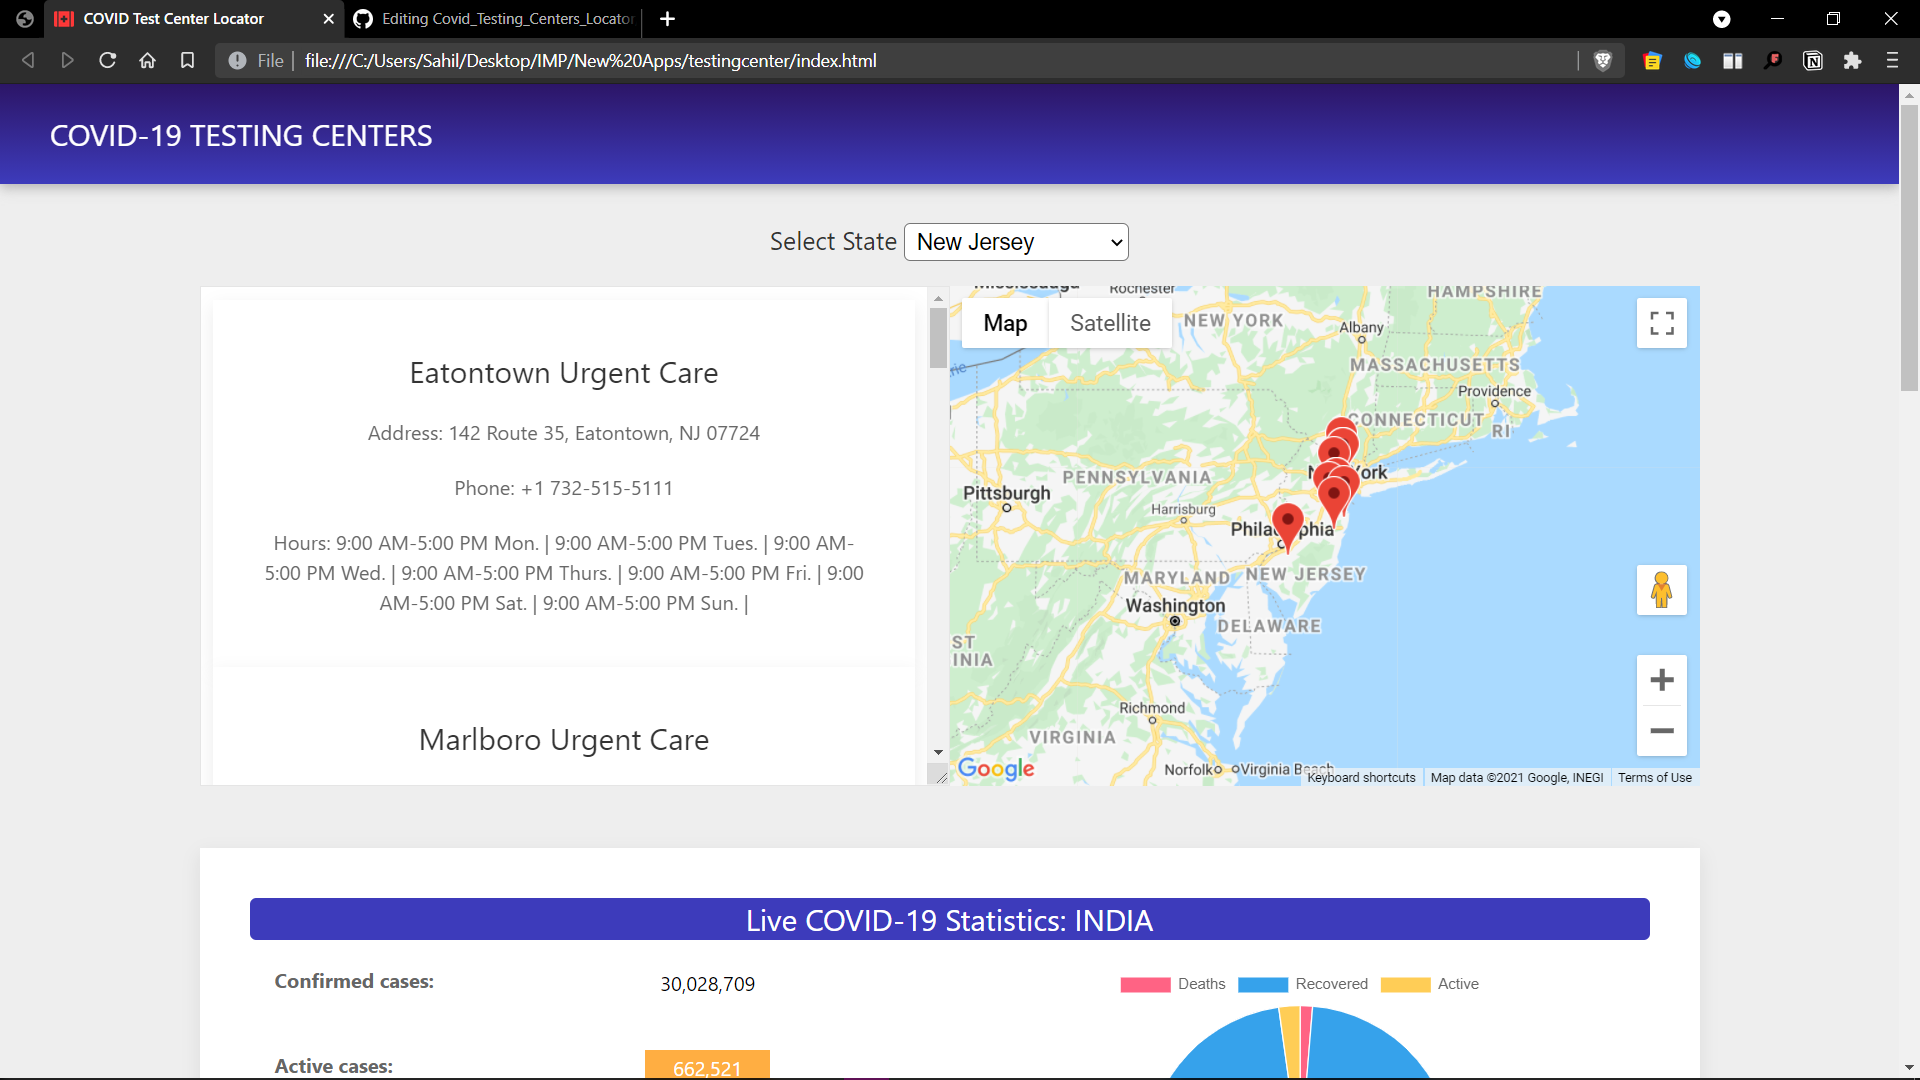Switch the map to Satellite view
This screenshot has width=1920, height=1080.
[x=1110, y=323]
